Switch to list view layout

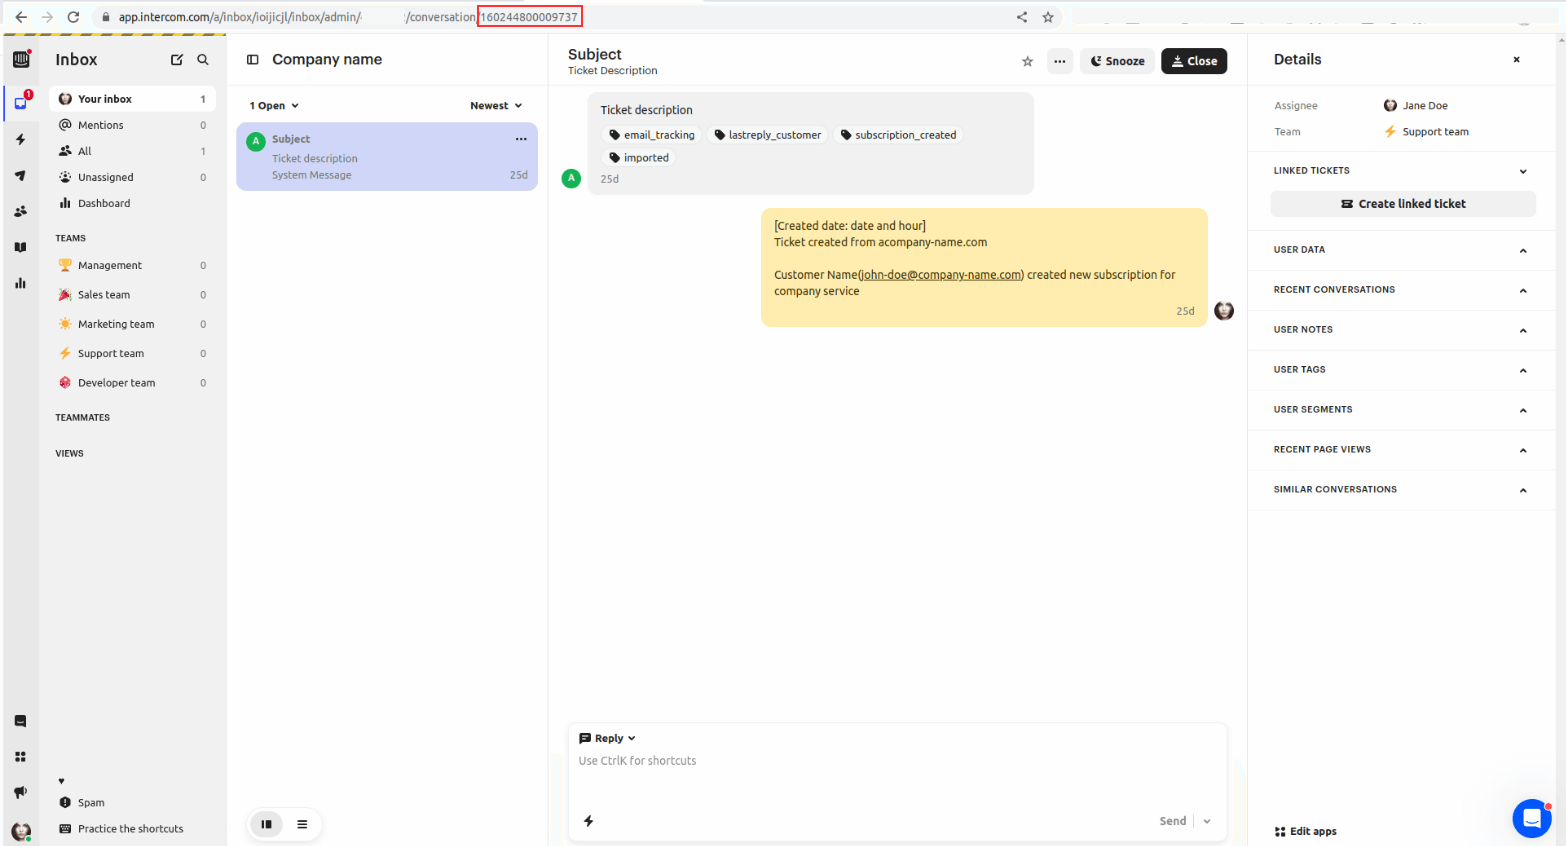click(x=302, y=824)
